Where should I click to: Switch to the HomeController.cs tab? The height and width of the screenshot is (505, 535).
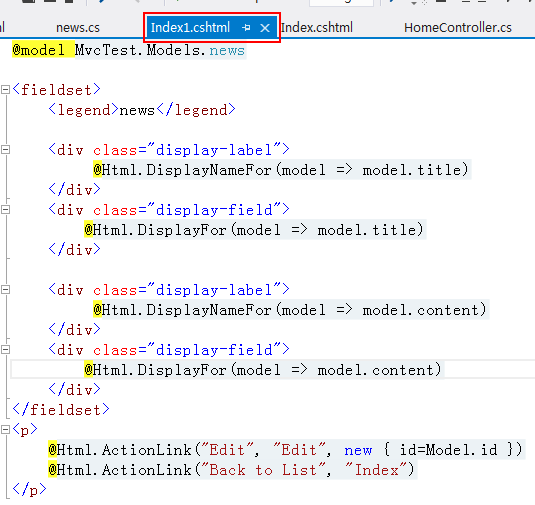pos(458,28)
